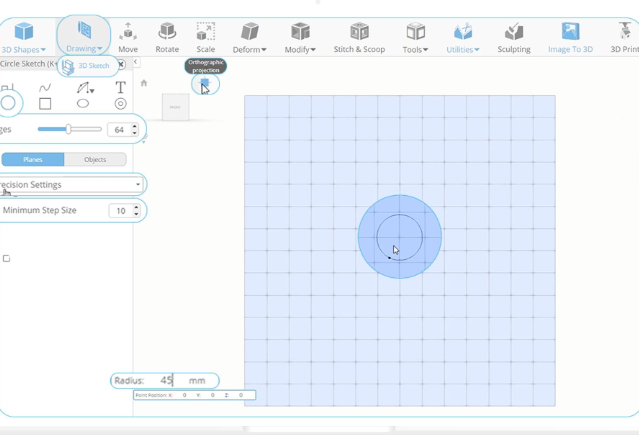Switch to the Planes tab
Viewport: 639px width, 435px height.
(x=33, y=159)
